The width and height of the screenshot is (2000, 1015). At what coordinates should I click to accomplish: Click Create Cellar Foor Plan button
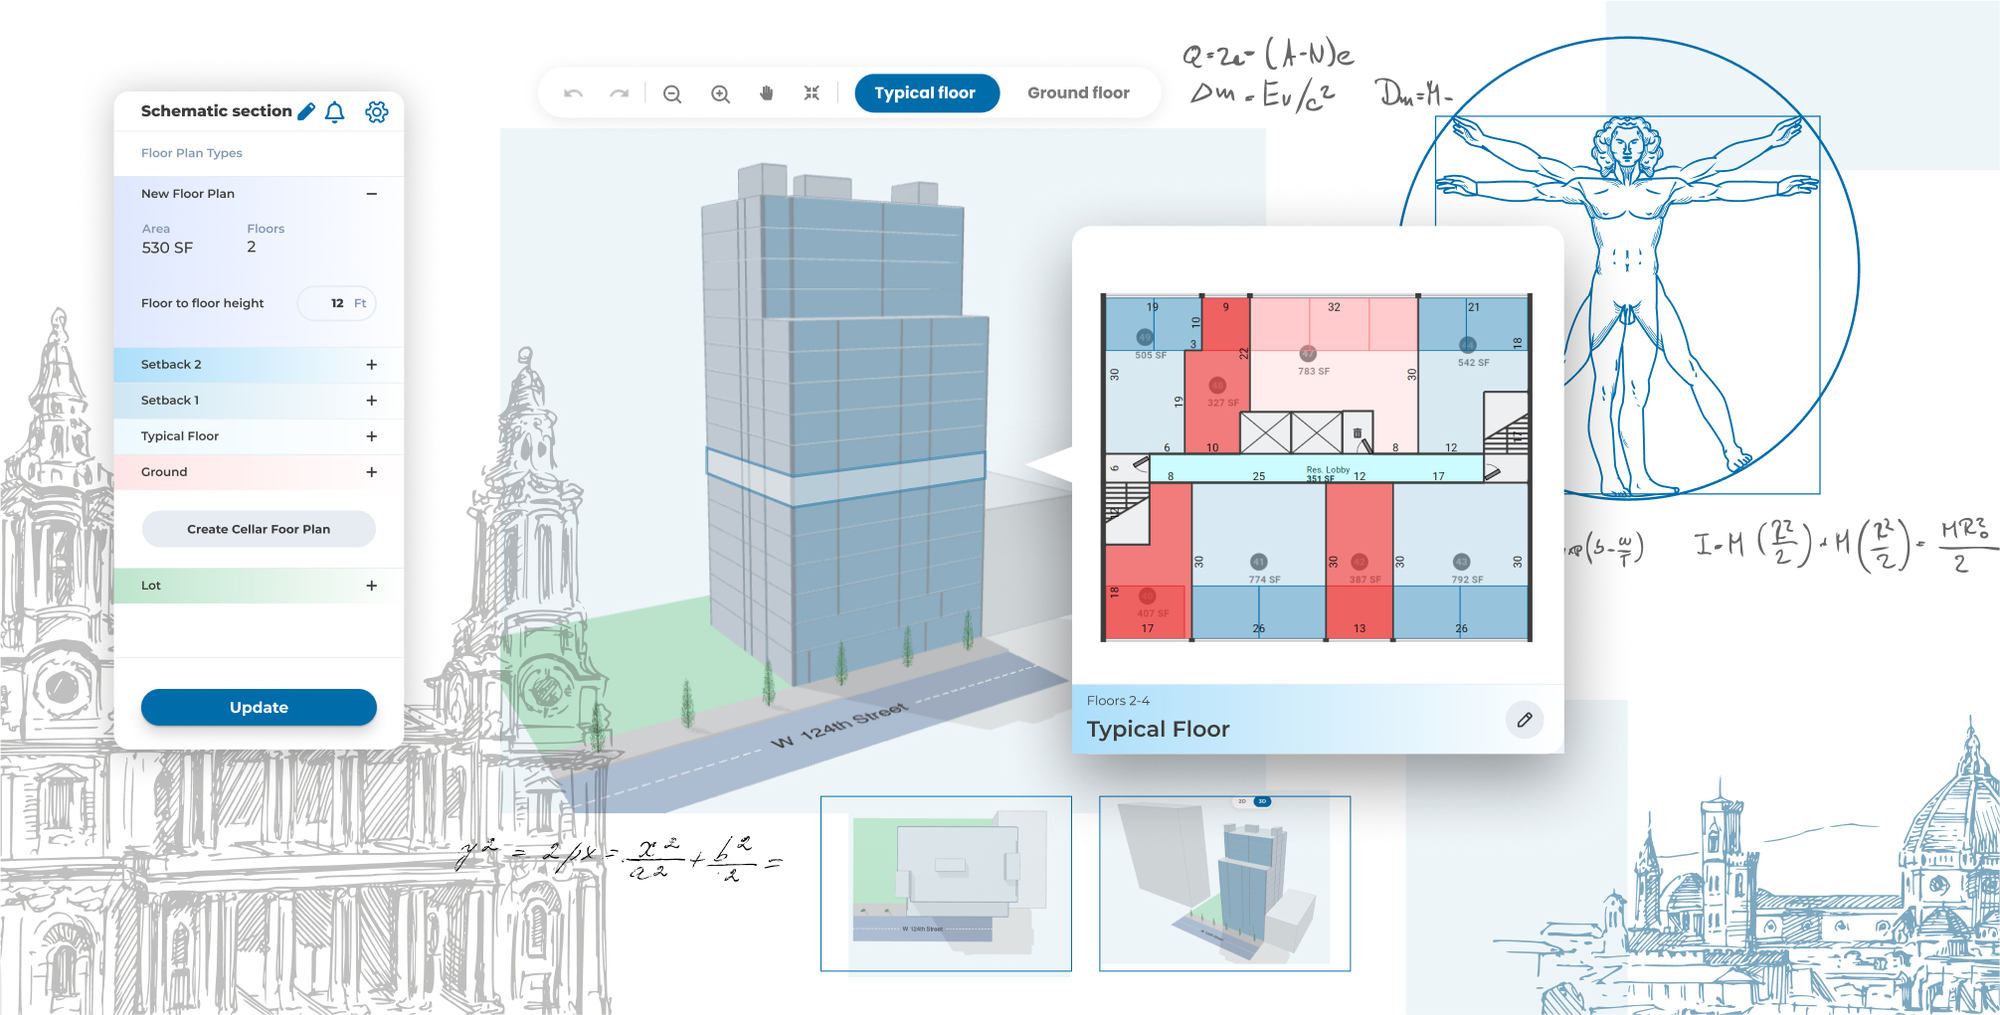point(259,529)
